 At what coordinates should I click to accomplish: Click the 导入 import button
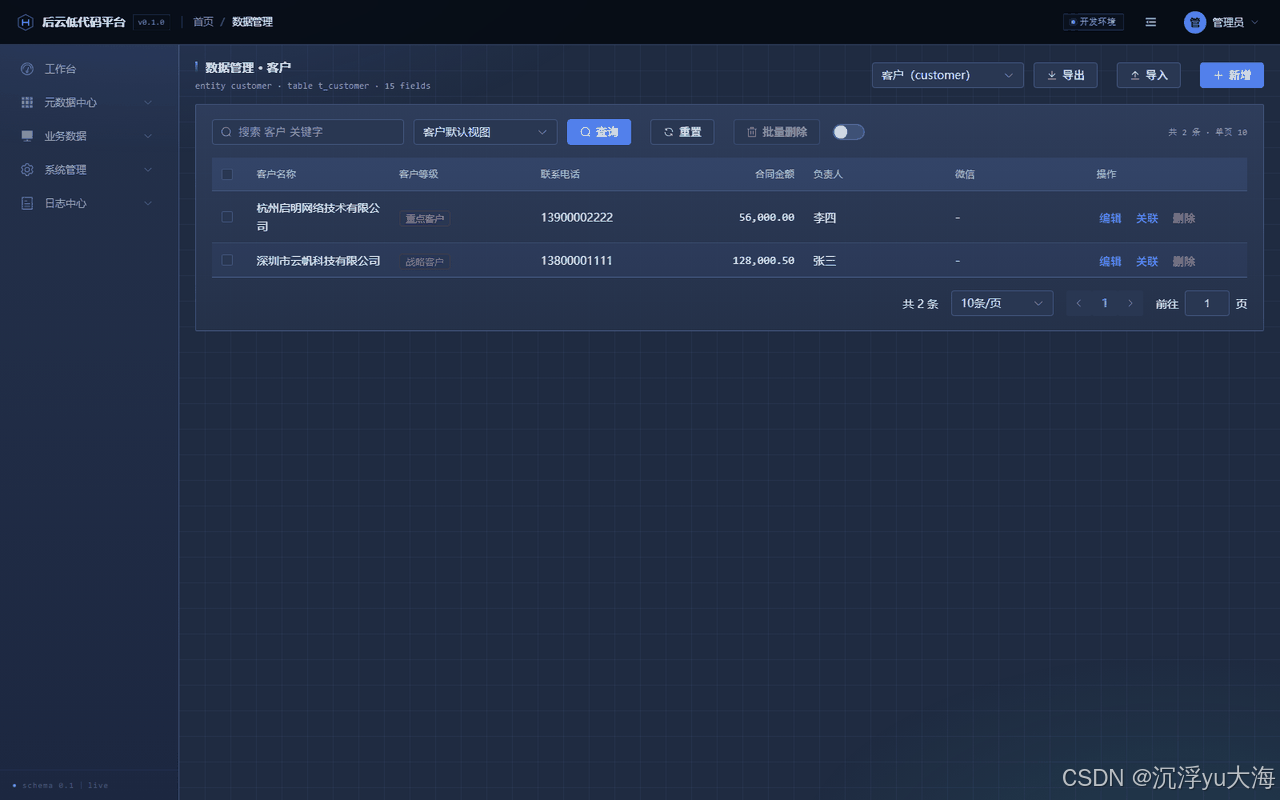[1149, 75]
